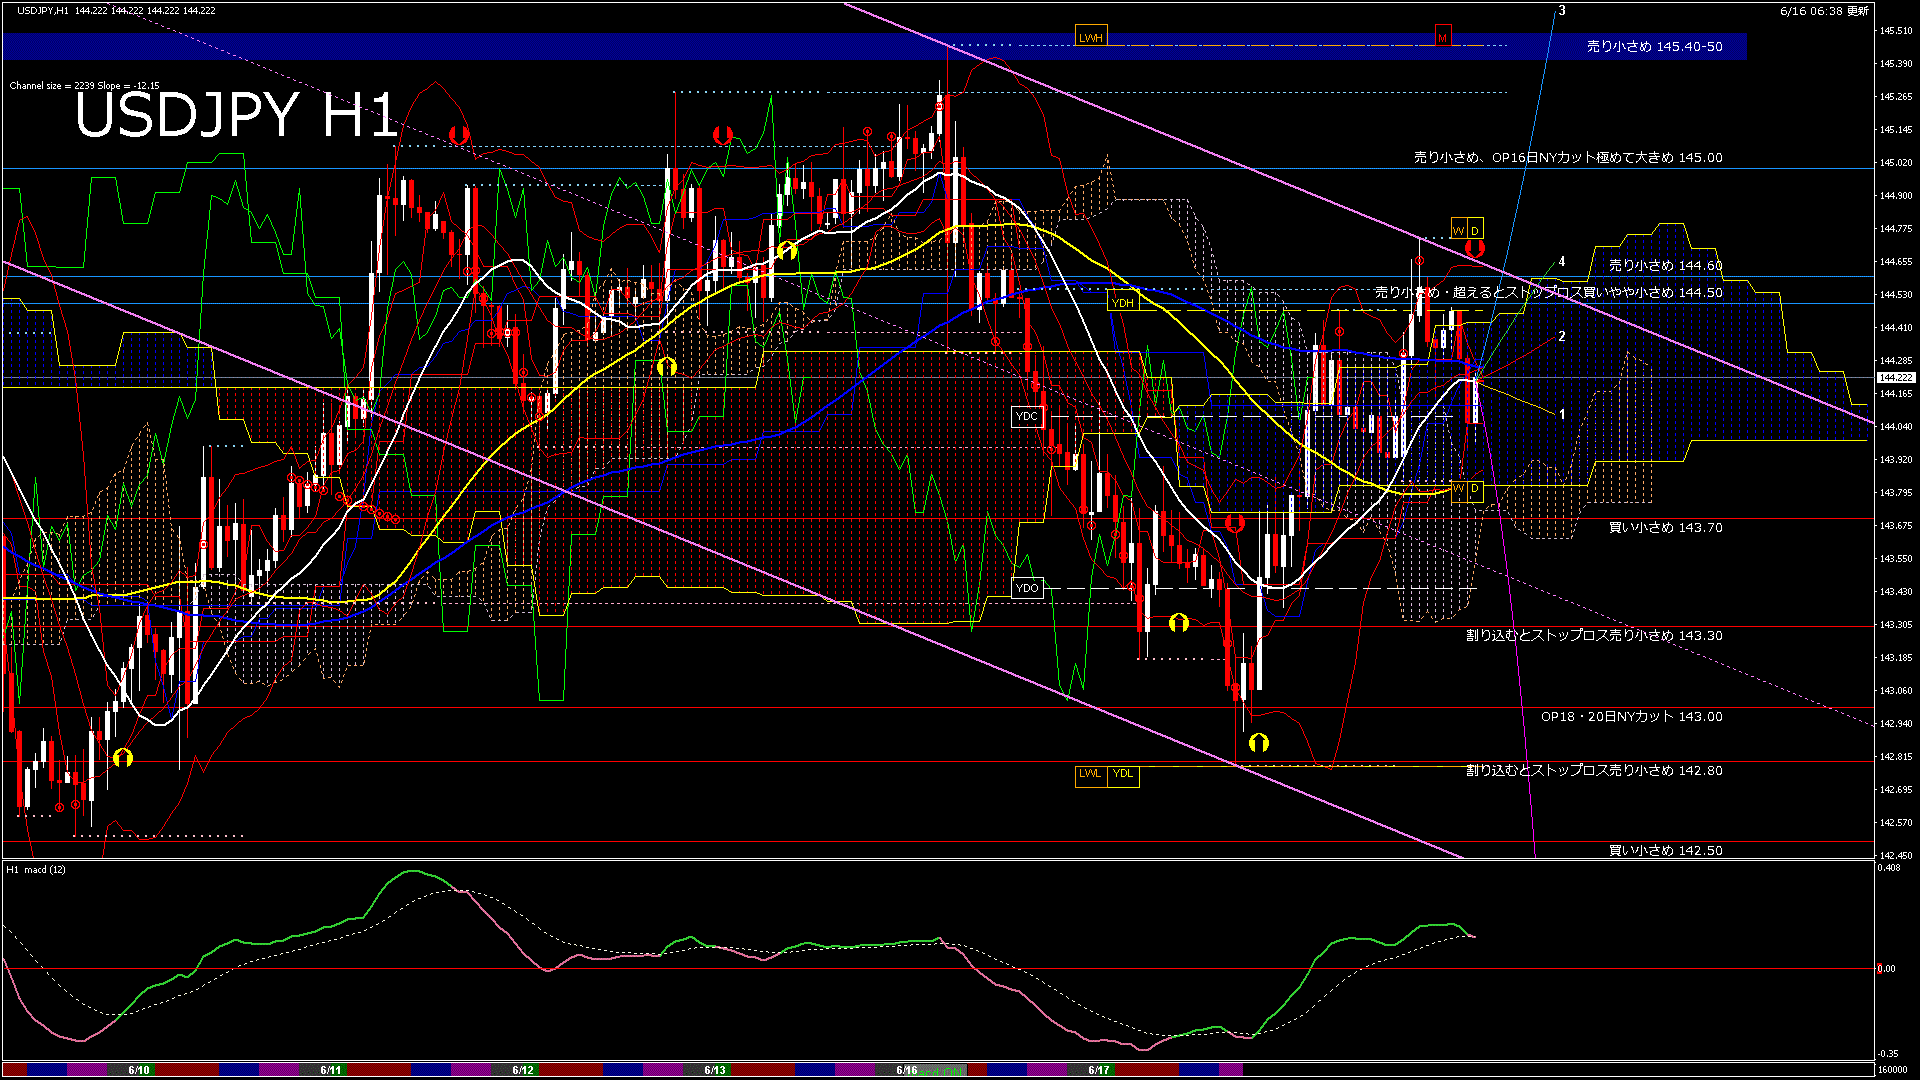This screenshot has height=1080, width=1920.
Task: Click the 6/10 date marker on timeline
Action: point(139,1070)
